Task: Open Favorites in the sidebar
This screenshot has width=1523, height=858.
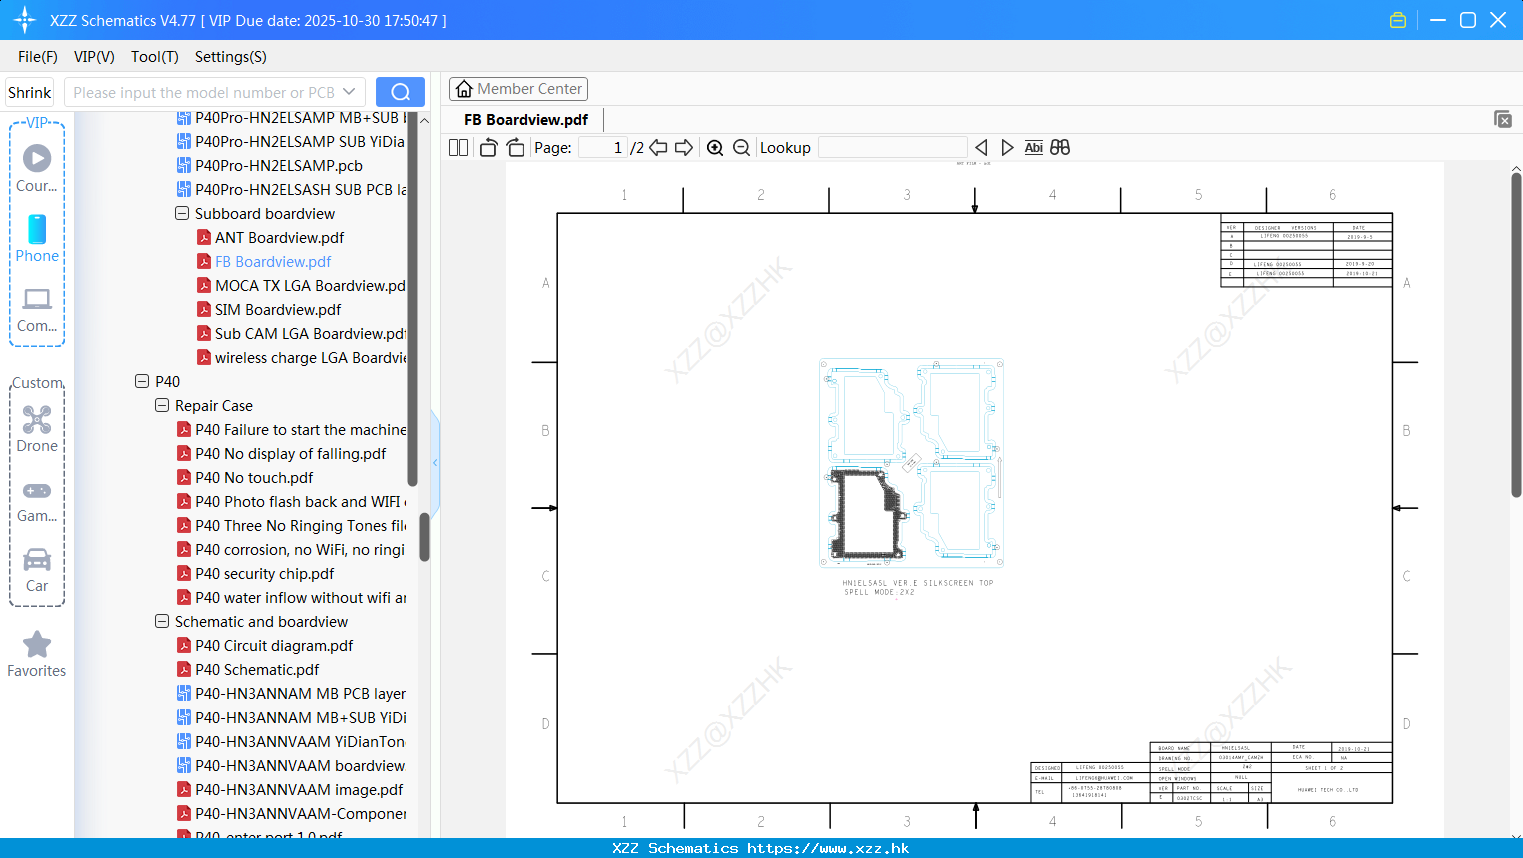Action: [x=37, y=655]
